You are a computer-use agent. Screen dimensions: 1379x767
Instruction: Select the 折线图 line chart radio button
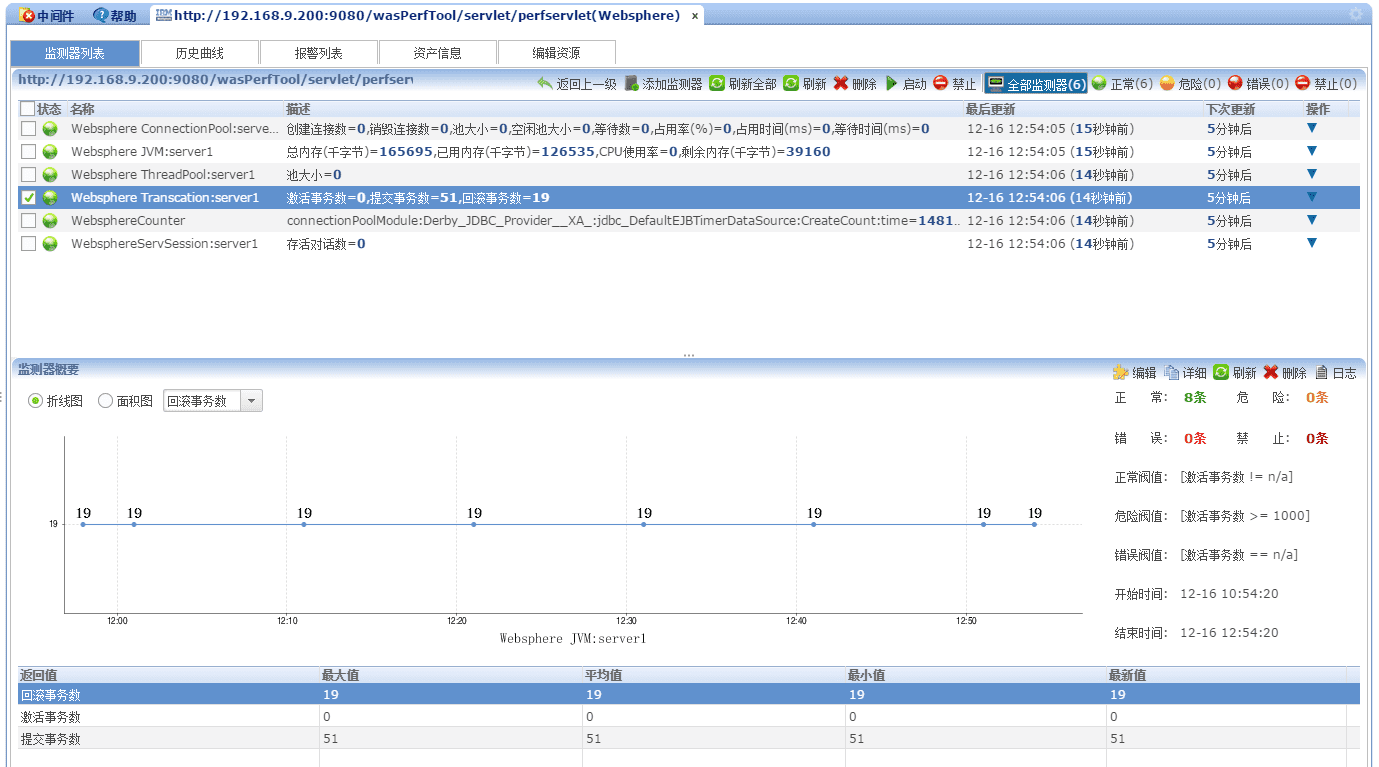(x=36, y=401)
